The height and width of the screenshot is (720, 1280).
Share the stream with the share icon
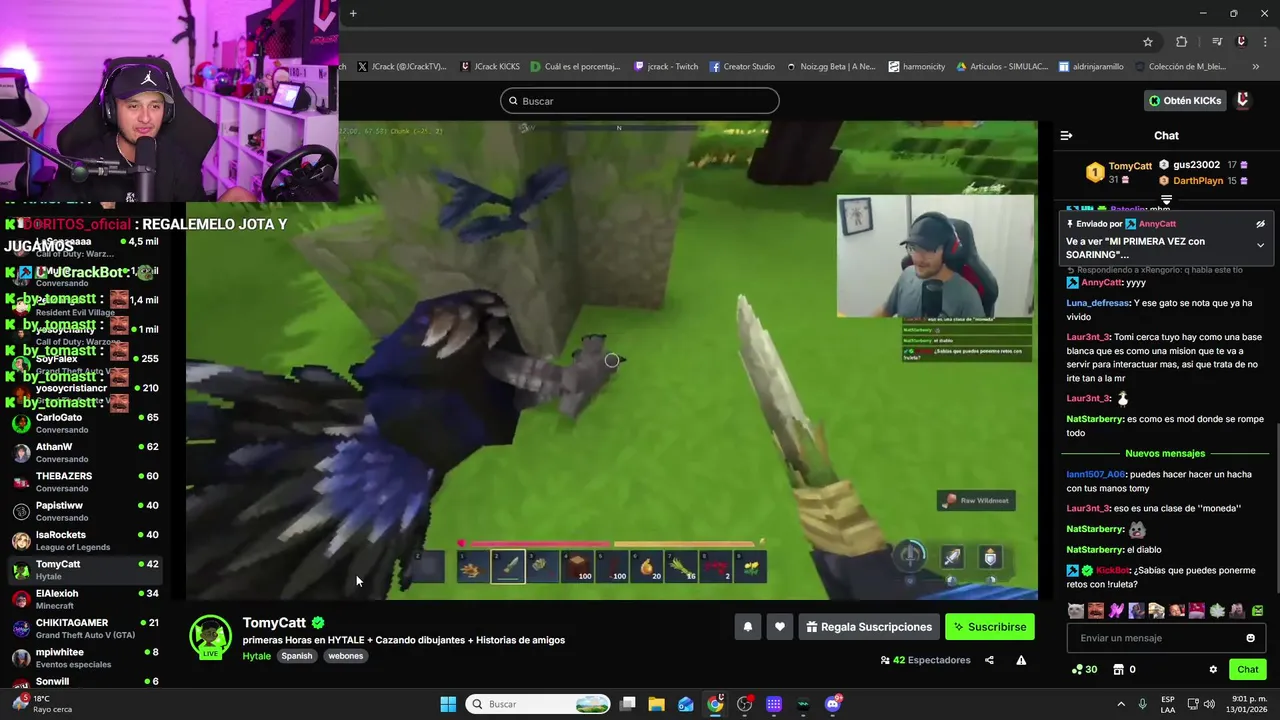(989, 660)
